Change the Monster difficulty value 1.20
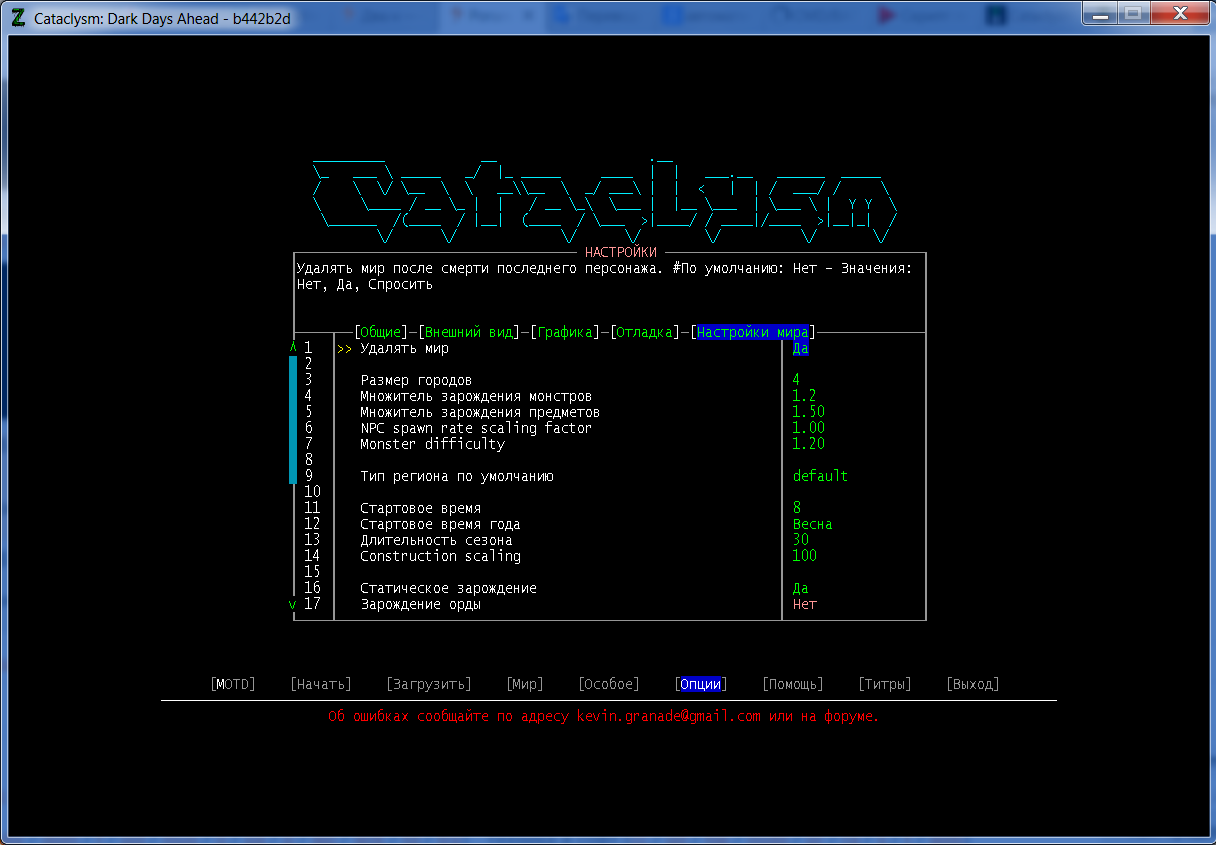The image size is (1216, 845). pyautogui.click(x=808, y=444)
